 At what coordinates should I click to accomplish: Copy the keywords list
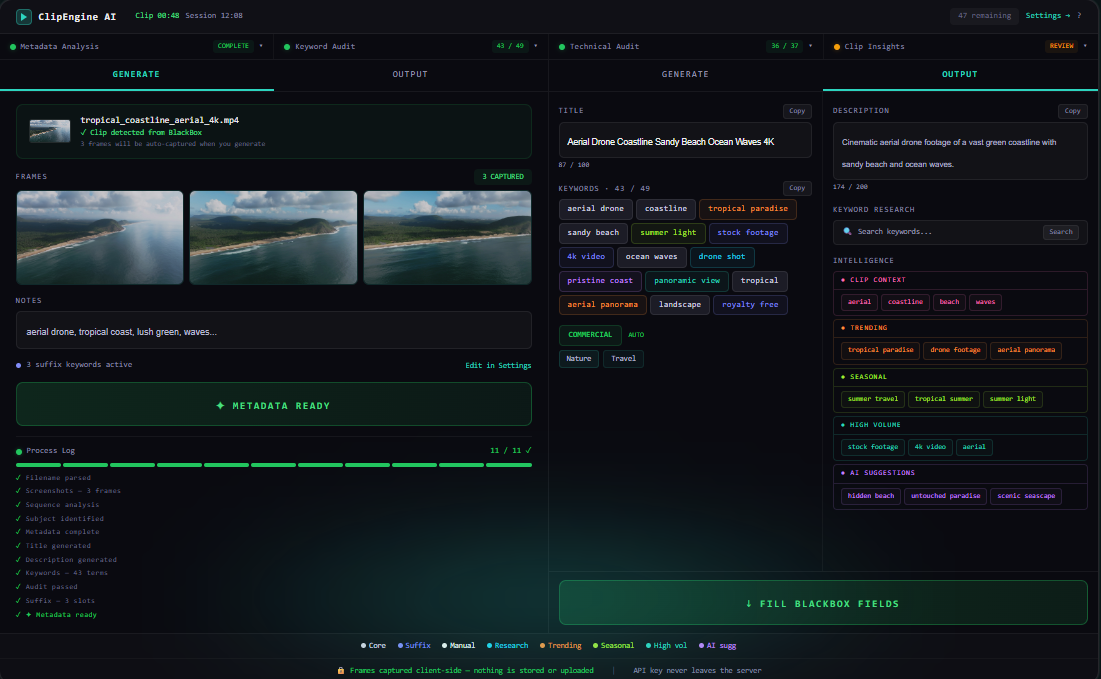tap(797, 188)
